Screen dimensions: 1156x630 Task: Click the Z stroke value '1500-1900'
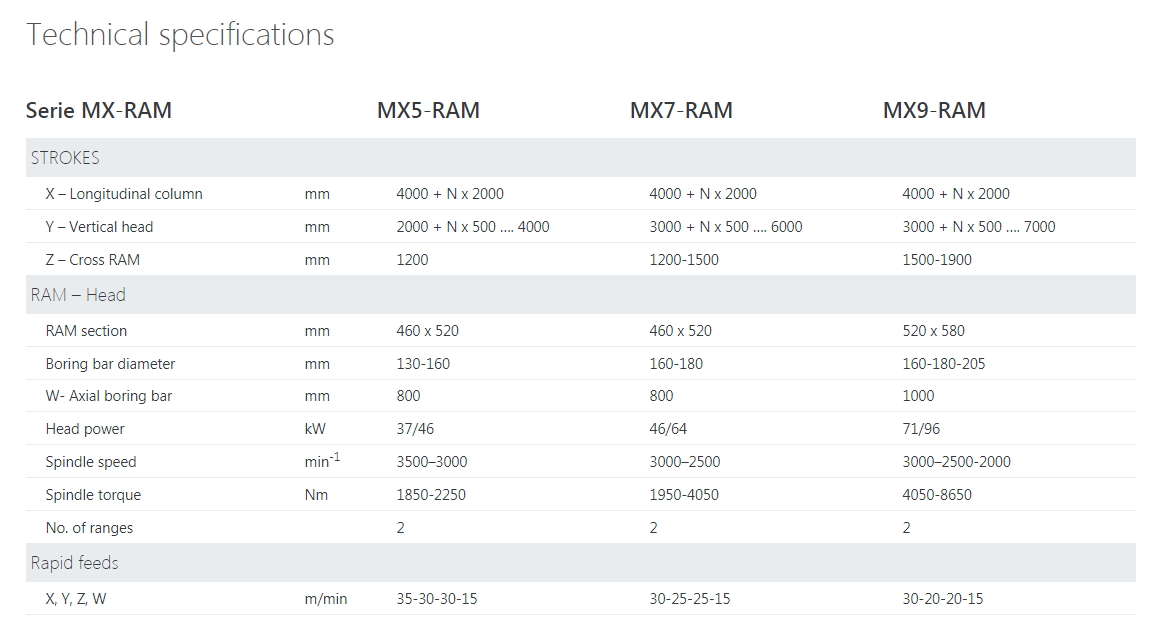pos(937,260)
